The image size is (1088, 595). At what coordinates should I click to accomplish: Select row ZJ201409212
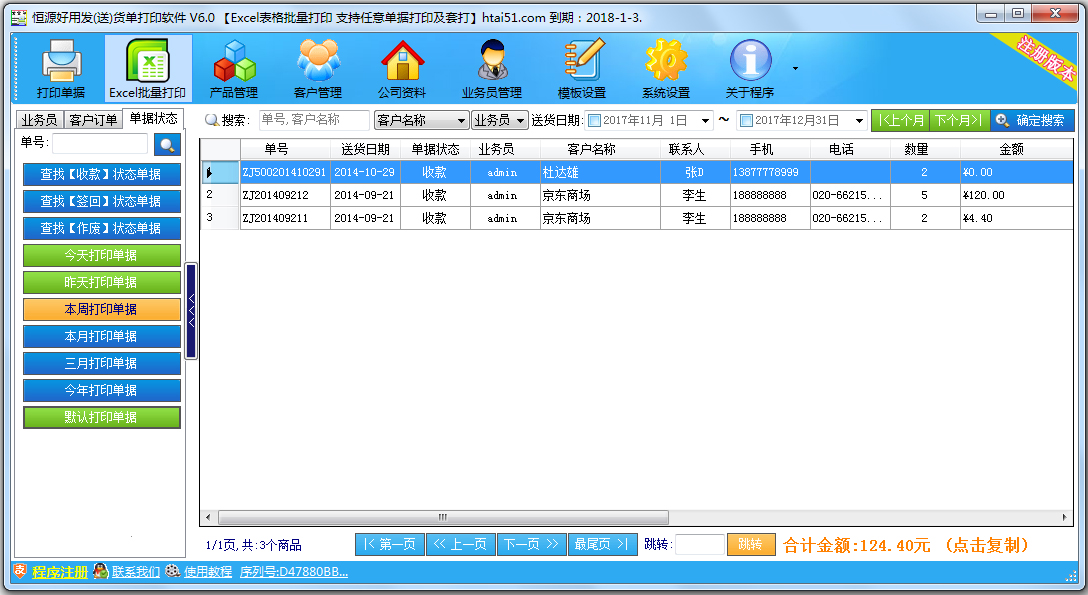(637, 195)
